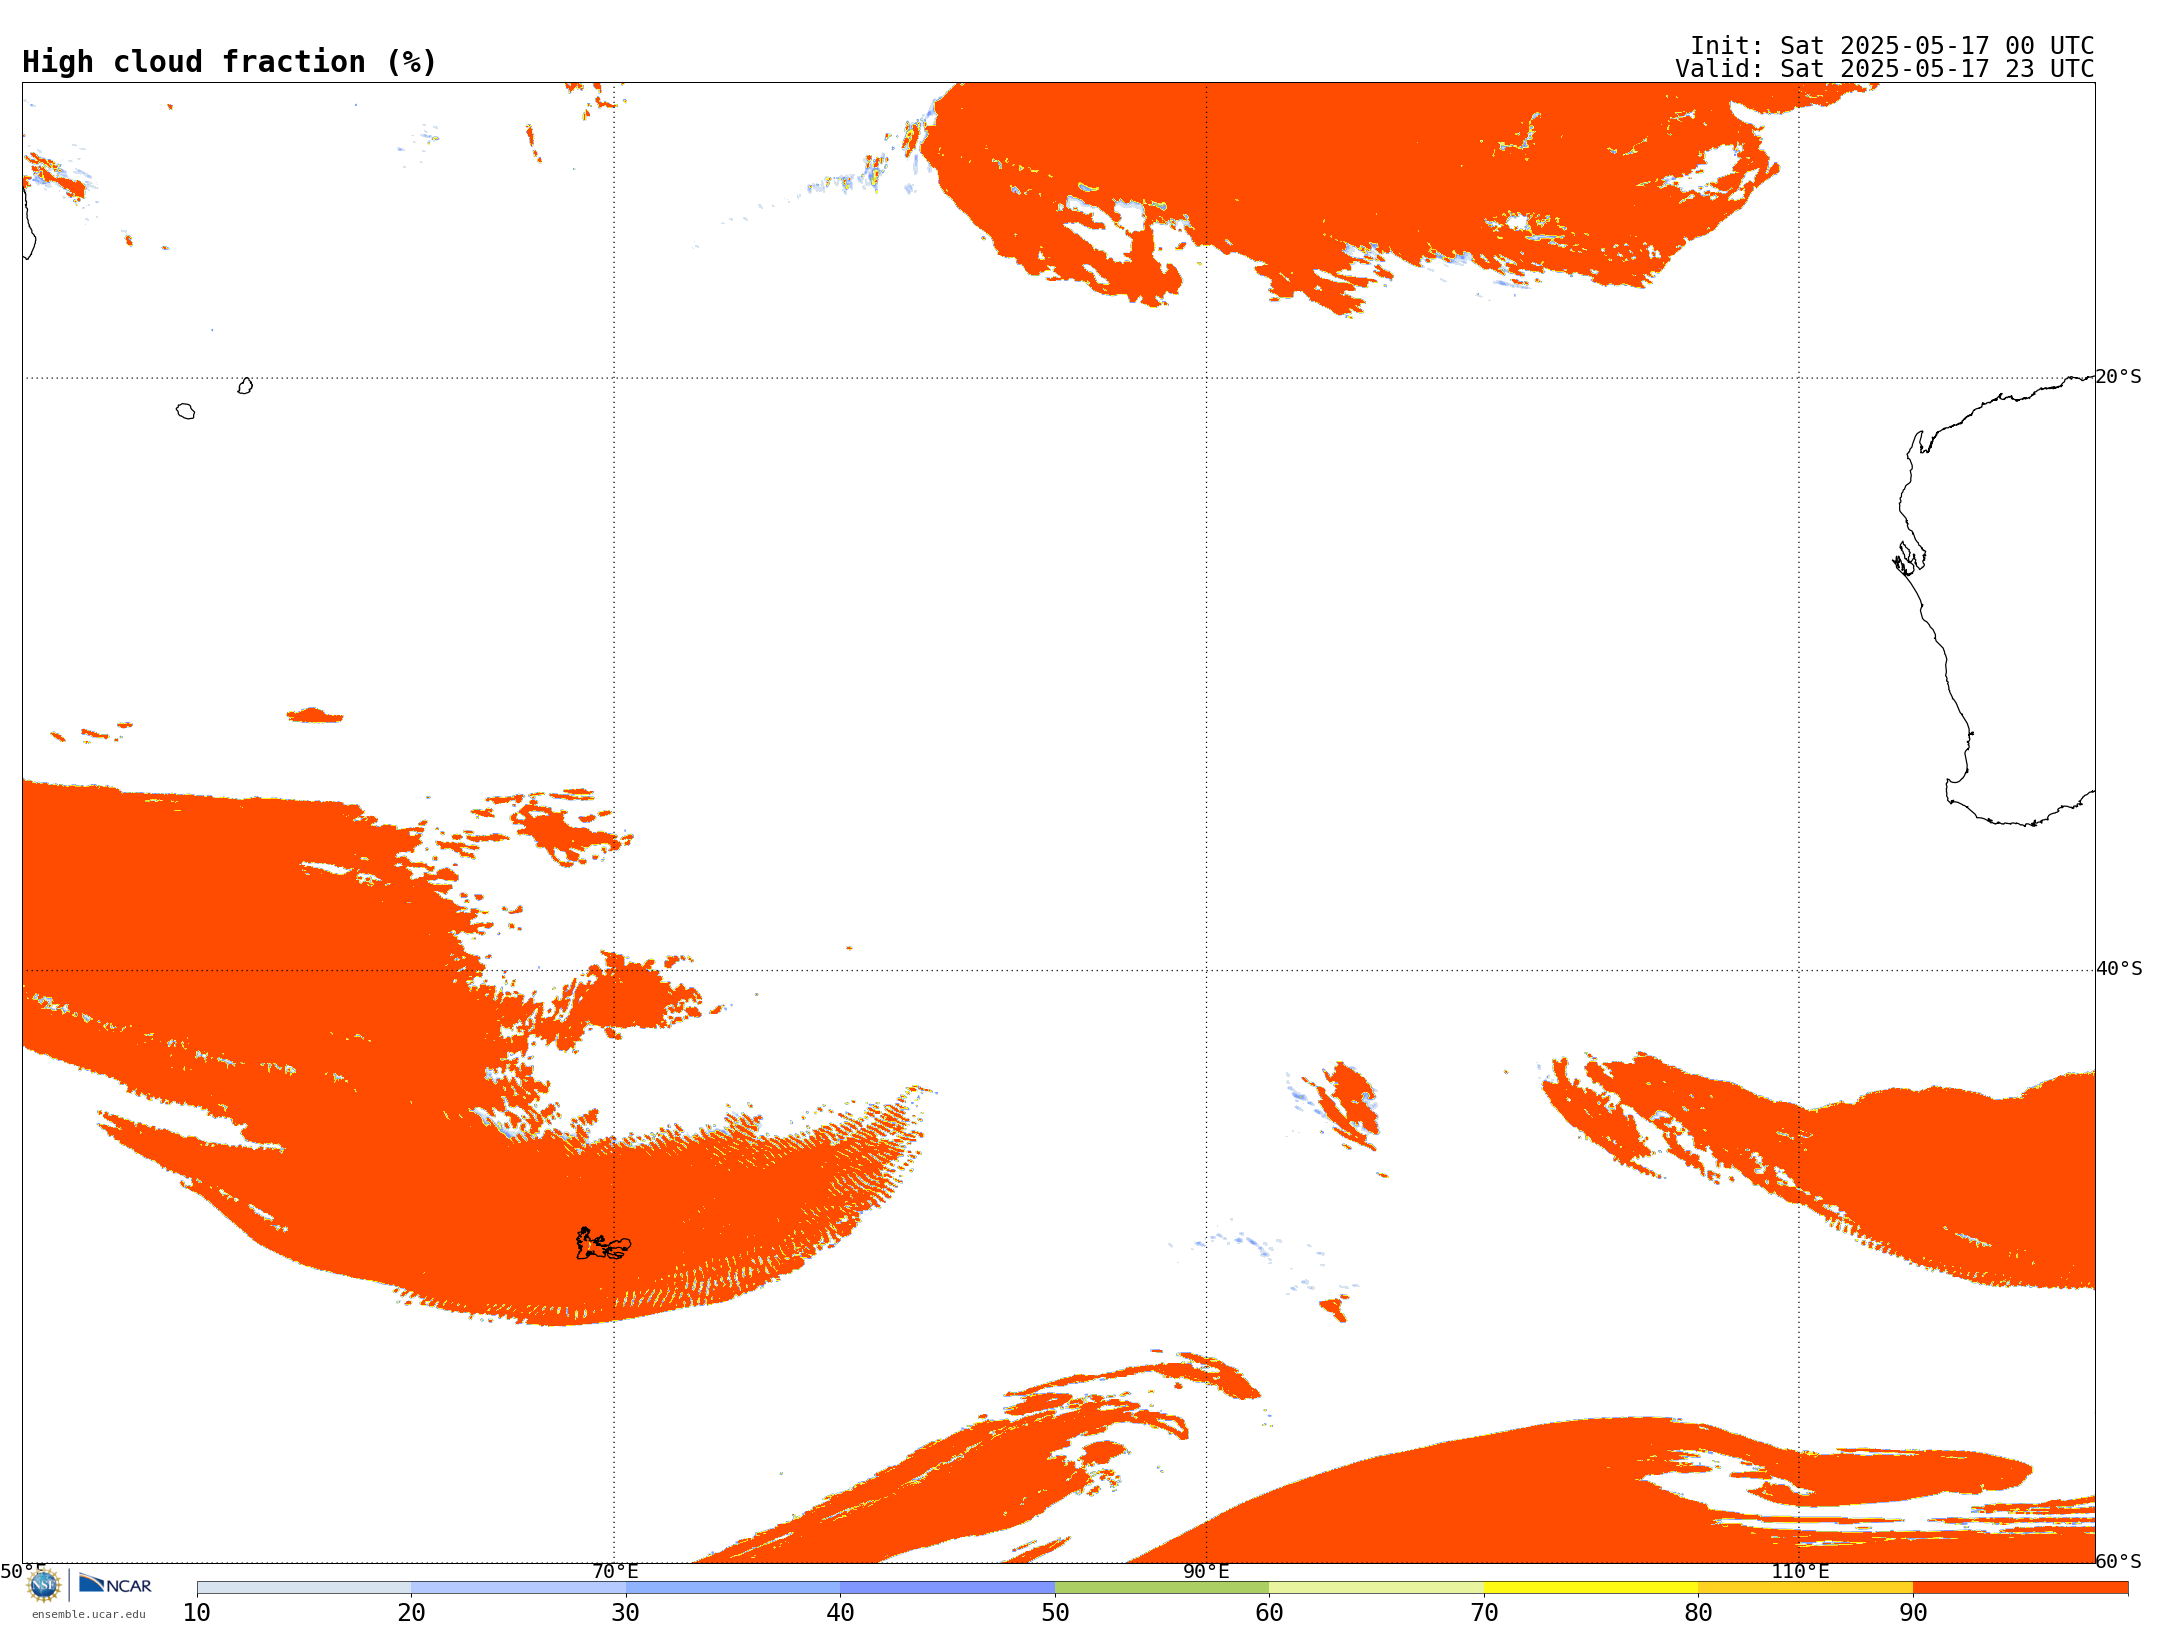
Task: Click the 30-40 blue colorbar segment
Action: pyautogui.click(x=733, y=1588)
